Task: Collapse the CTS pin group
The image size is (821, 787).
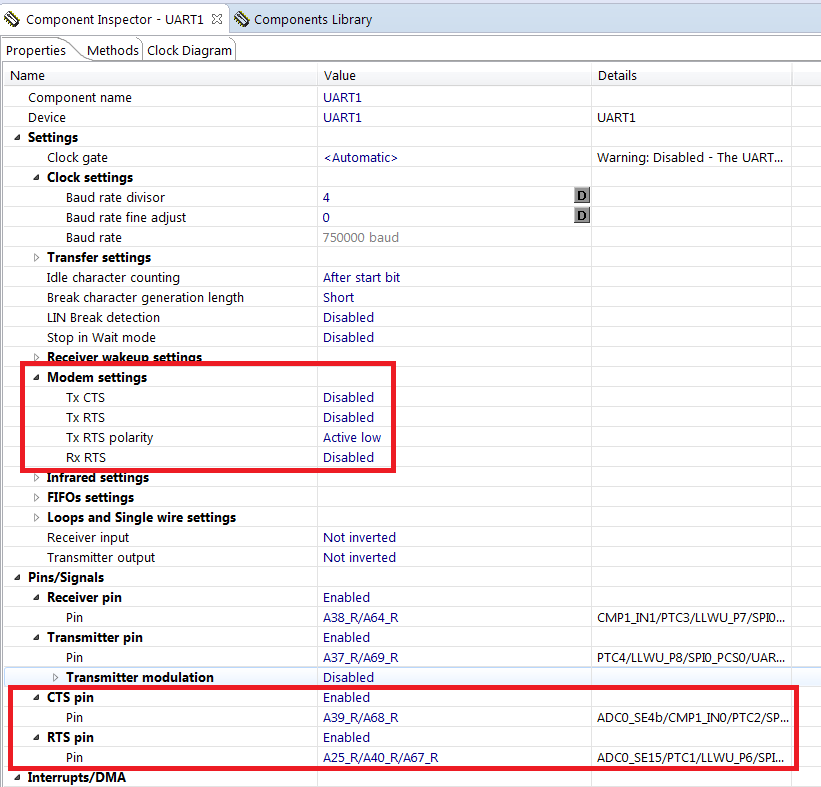Action: (x=36, y=697)
